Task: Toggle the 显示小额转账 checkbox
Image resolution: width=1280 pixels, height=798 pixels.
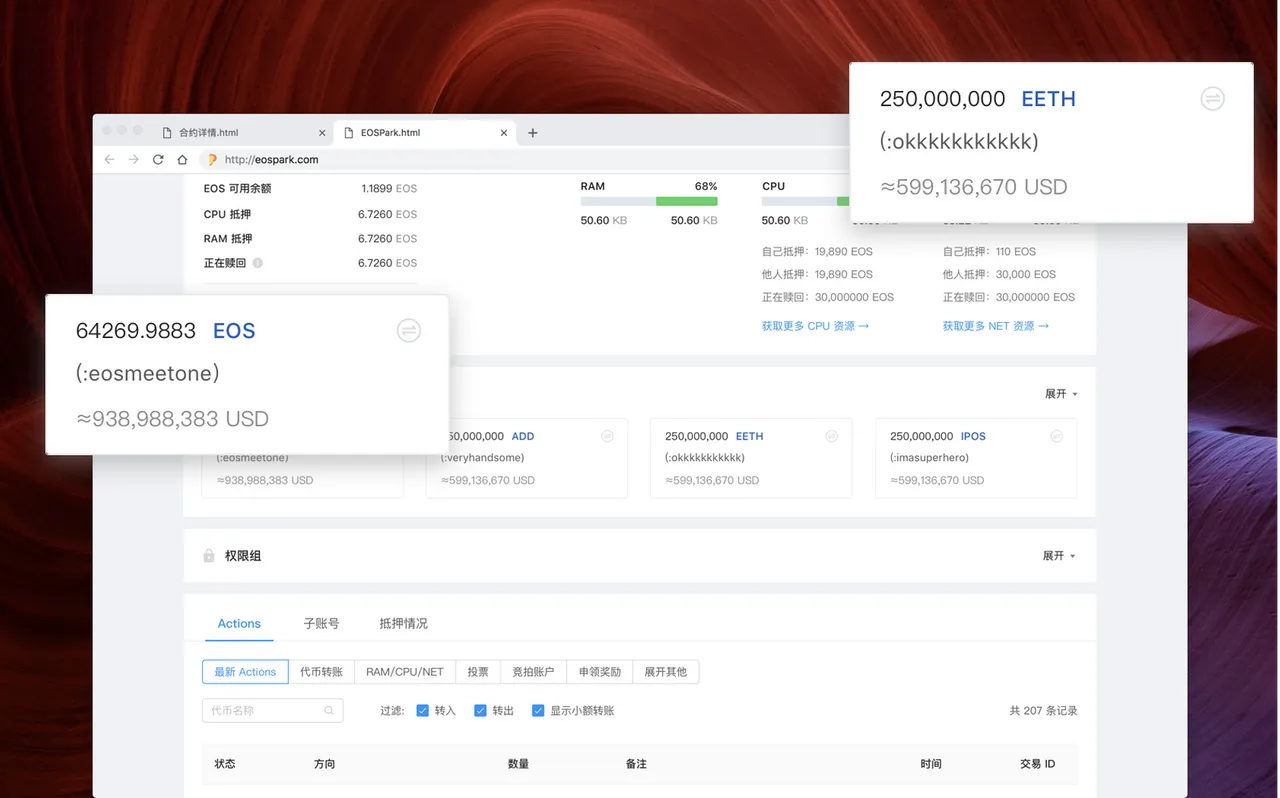Action: 538,710
